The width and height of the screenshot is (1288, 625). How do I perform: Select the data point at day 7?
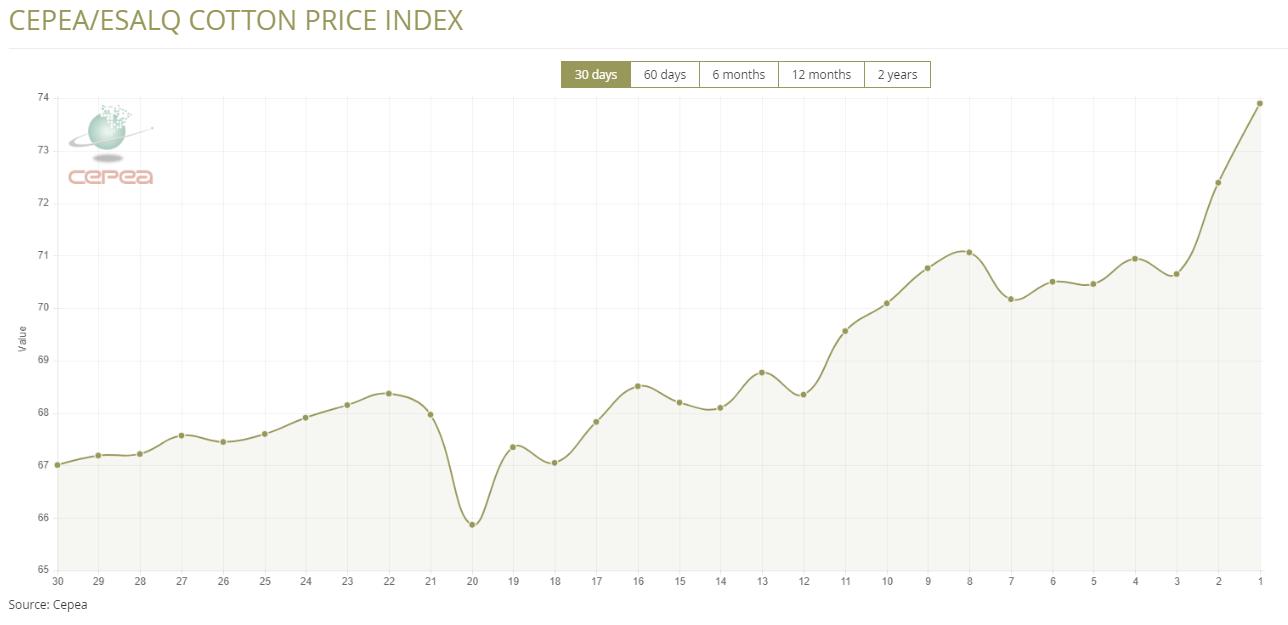[1011, 299]
